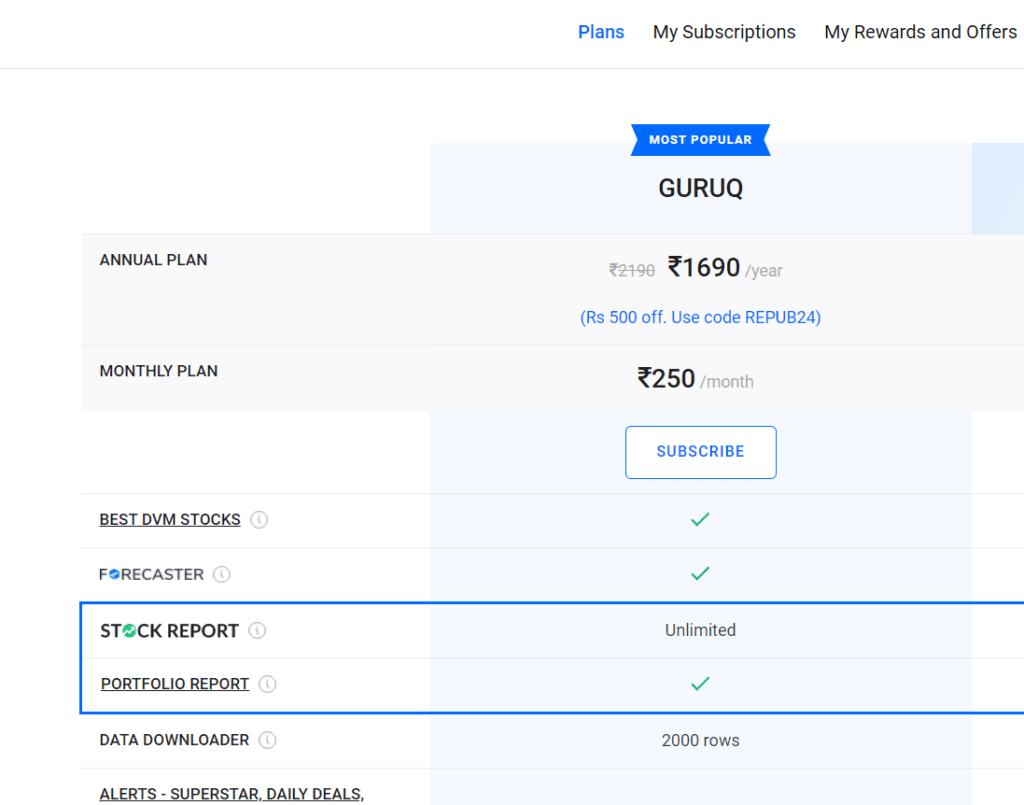The height and width of the screenshot is (805, 1024).
Task: Show info icon next to Forecaster
Action: coord(222,575)
